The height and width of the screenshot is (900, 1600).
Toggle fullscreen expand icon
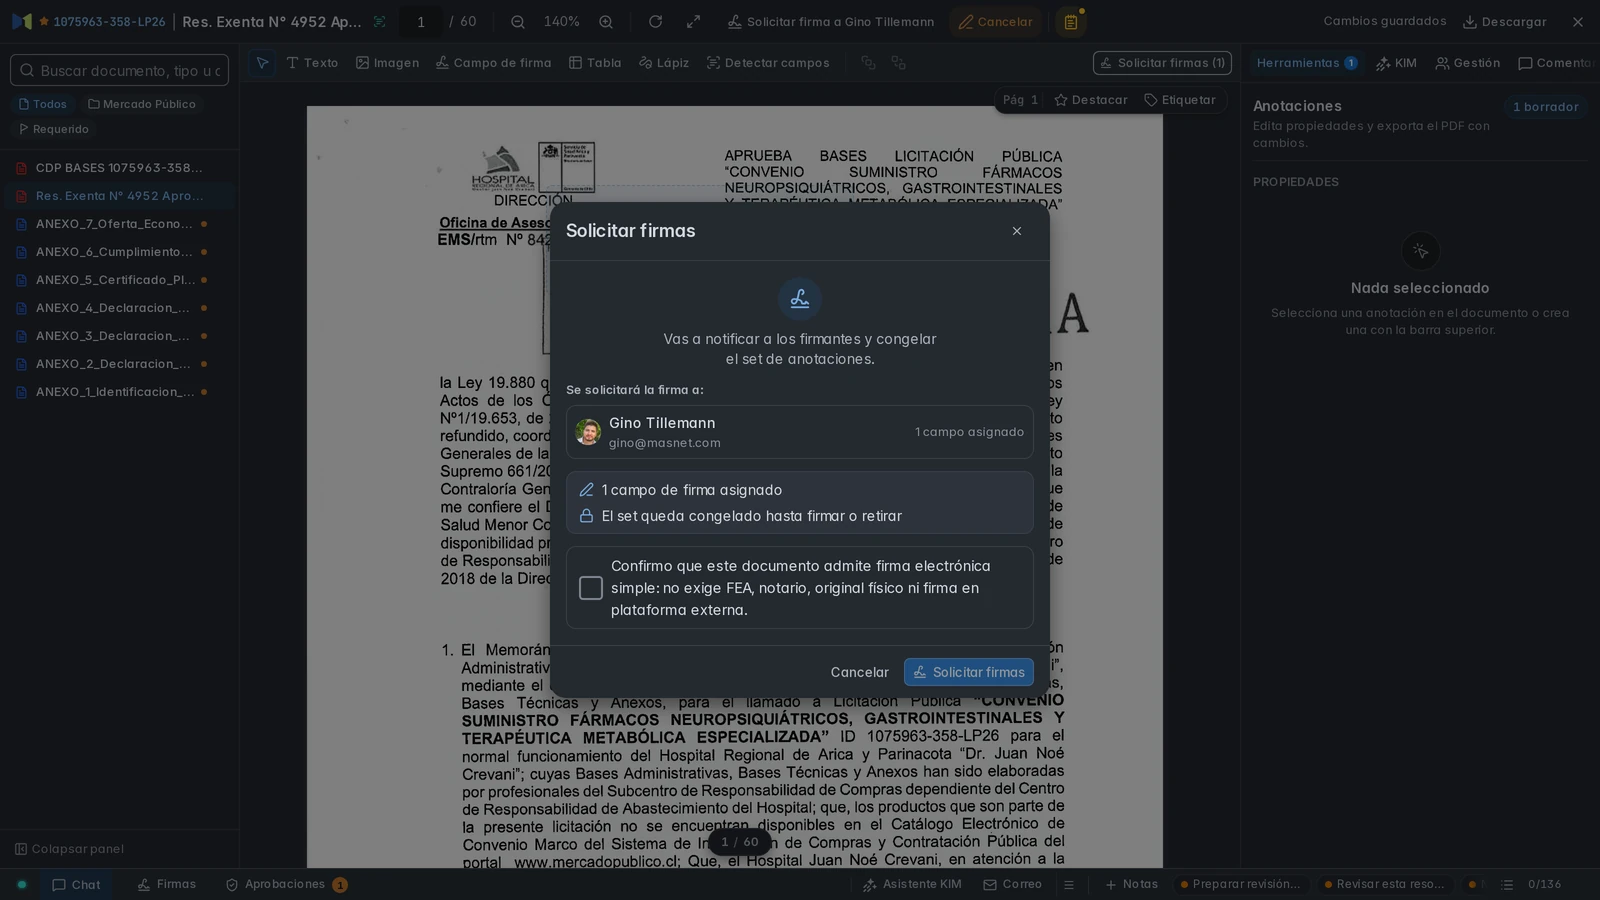[x=693, y=22]
